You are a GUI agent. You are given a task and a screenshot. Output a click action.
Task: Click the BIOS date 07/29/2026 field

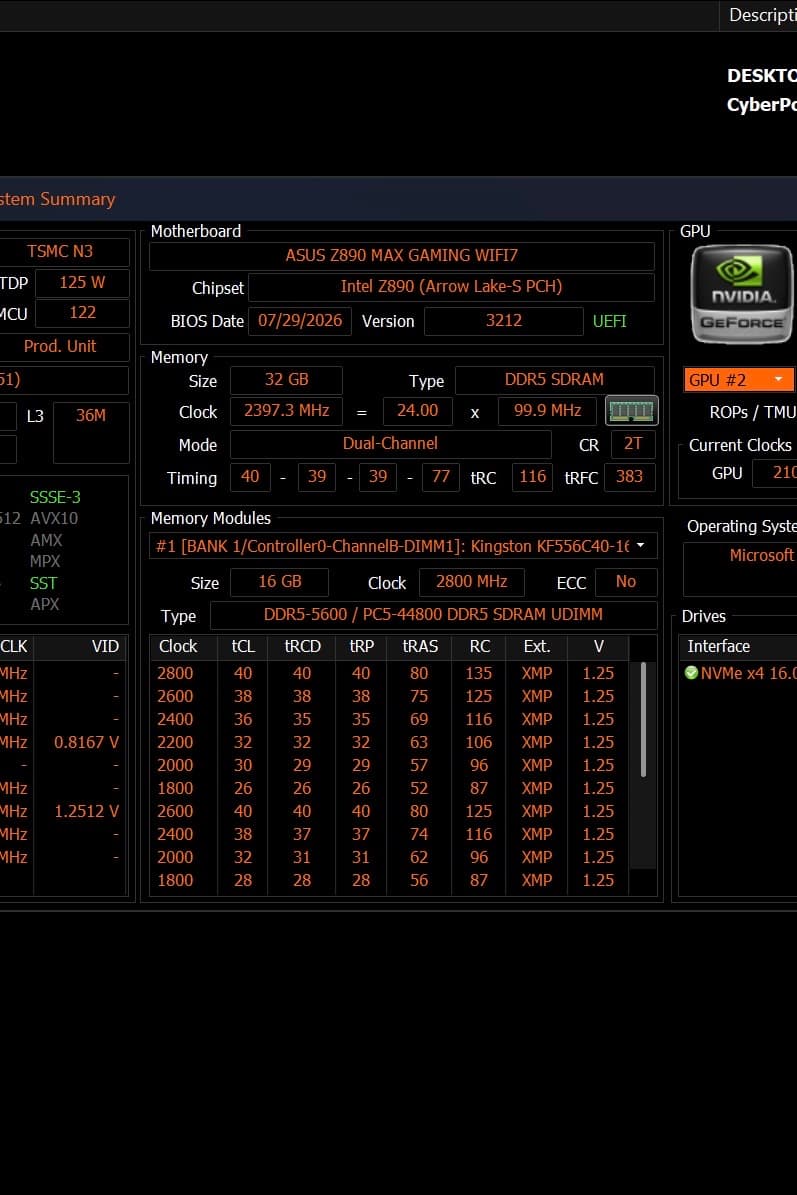pyautogui.click(x=300, y=320)
